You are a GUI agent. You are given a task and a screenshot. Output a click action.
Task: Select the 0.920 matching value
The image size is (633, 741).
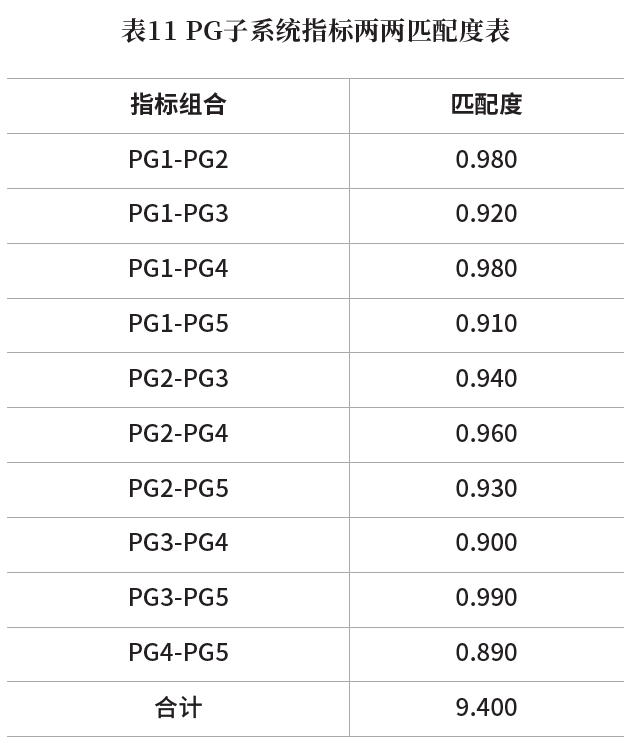(x=486, y=214)
